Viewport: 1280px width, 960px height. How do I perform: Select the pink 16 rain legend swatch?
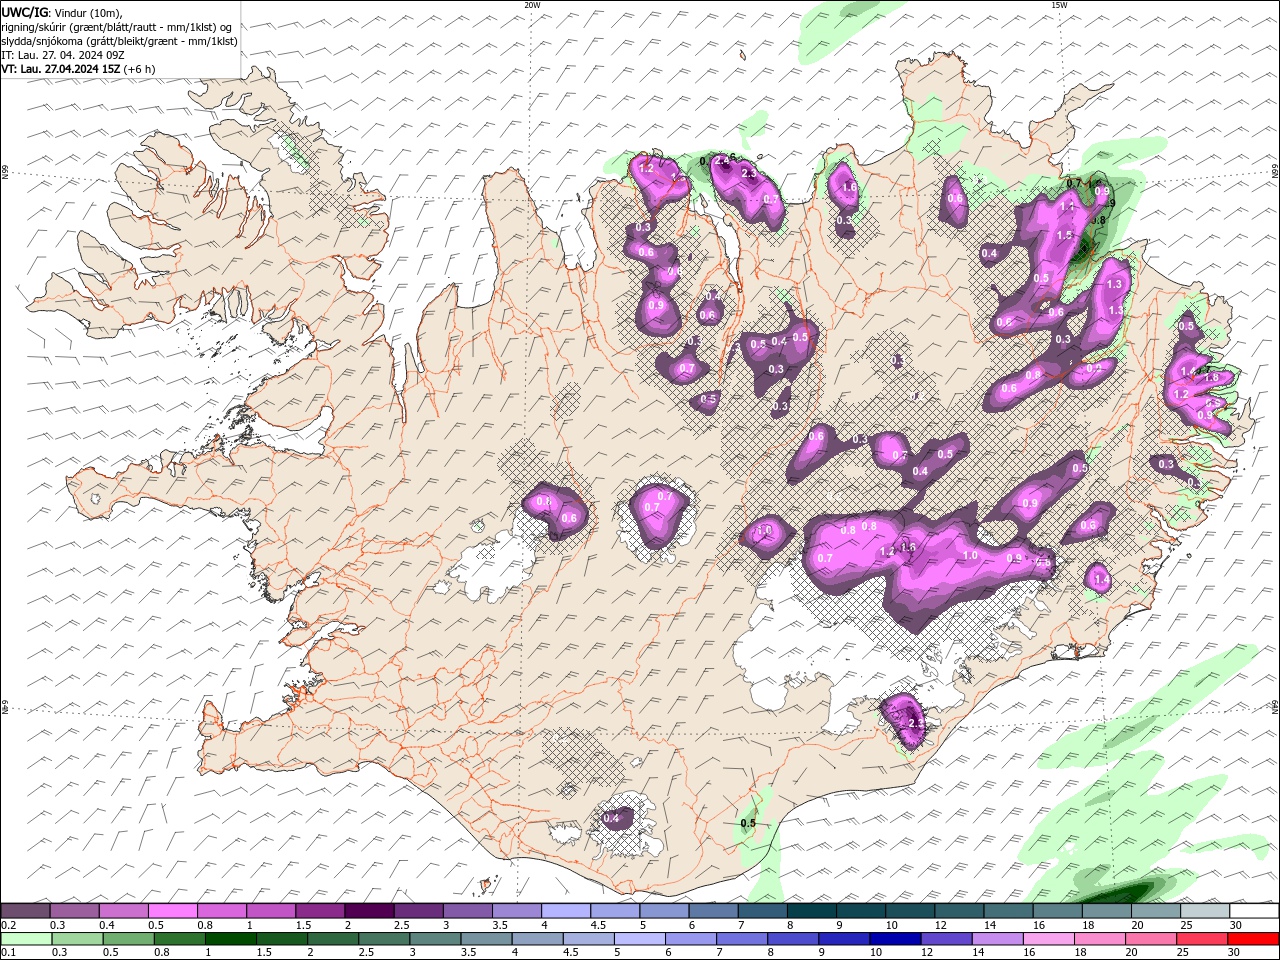coord(1047,939)
